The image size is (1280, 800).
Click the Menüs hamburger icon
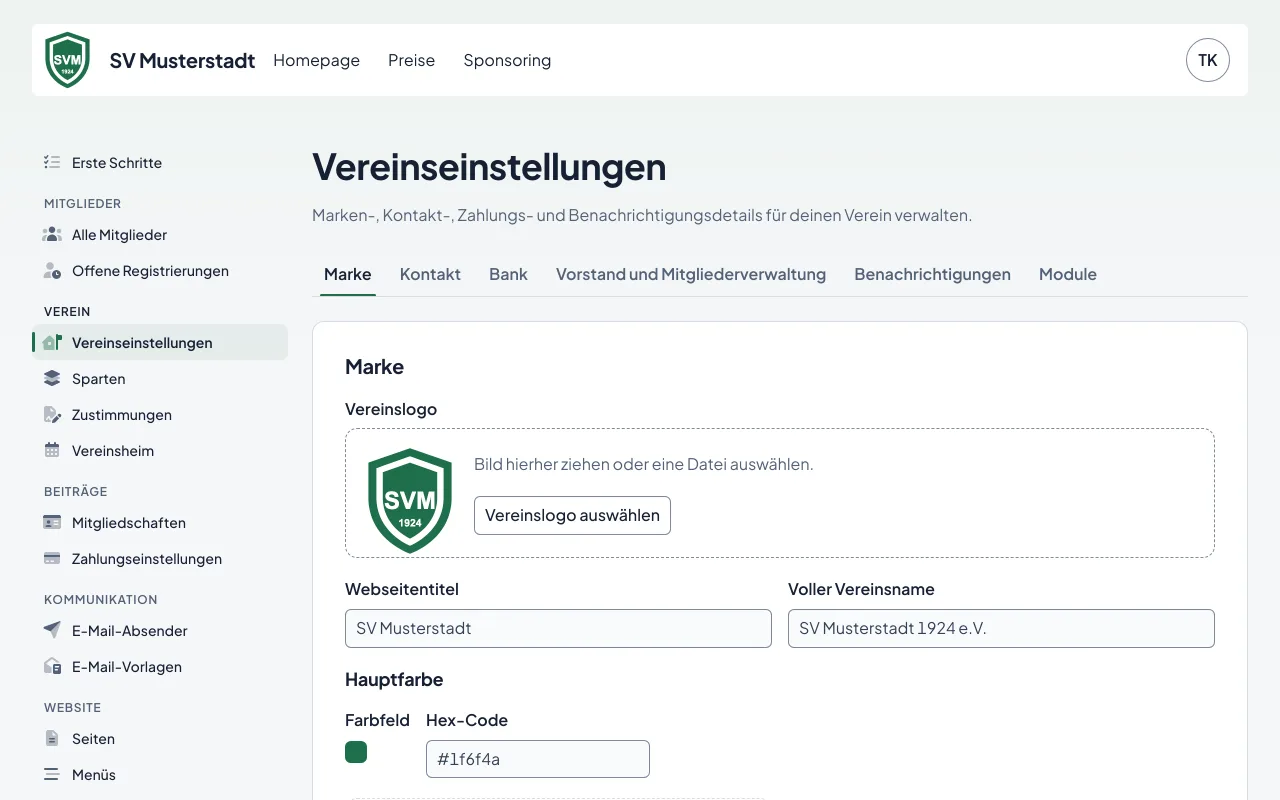(x=52, y=774)
